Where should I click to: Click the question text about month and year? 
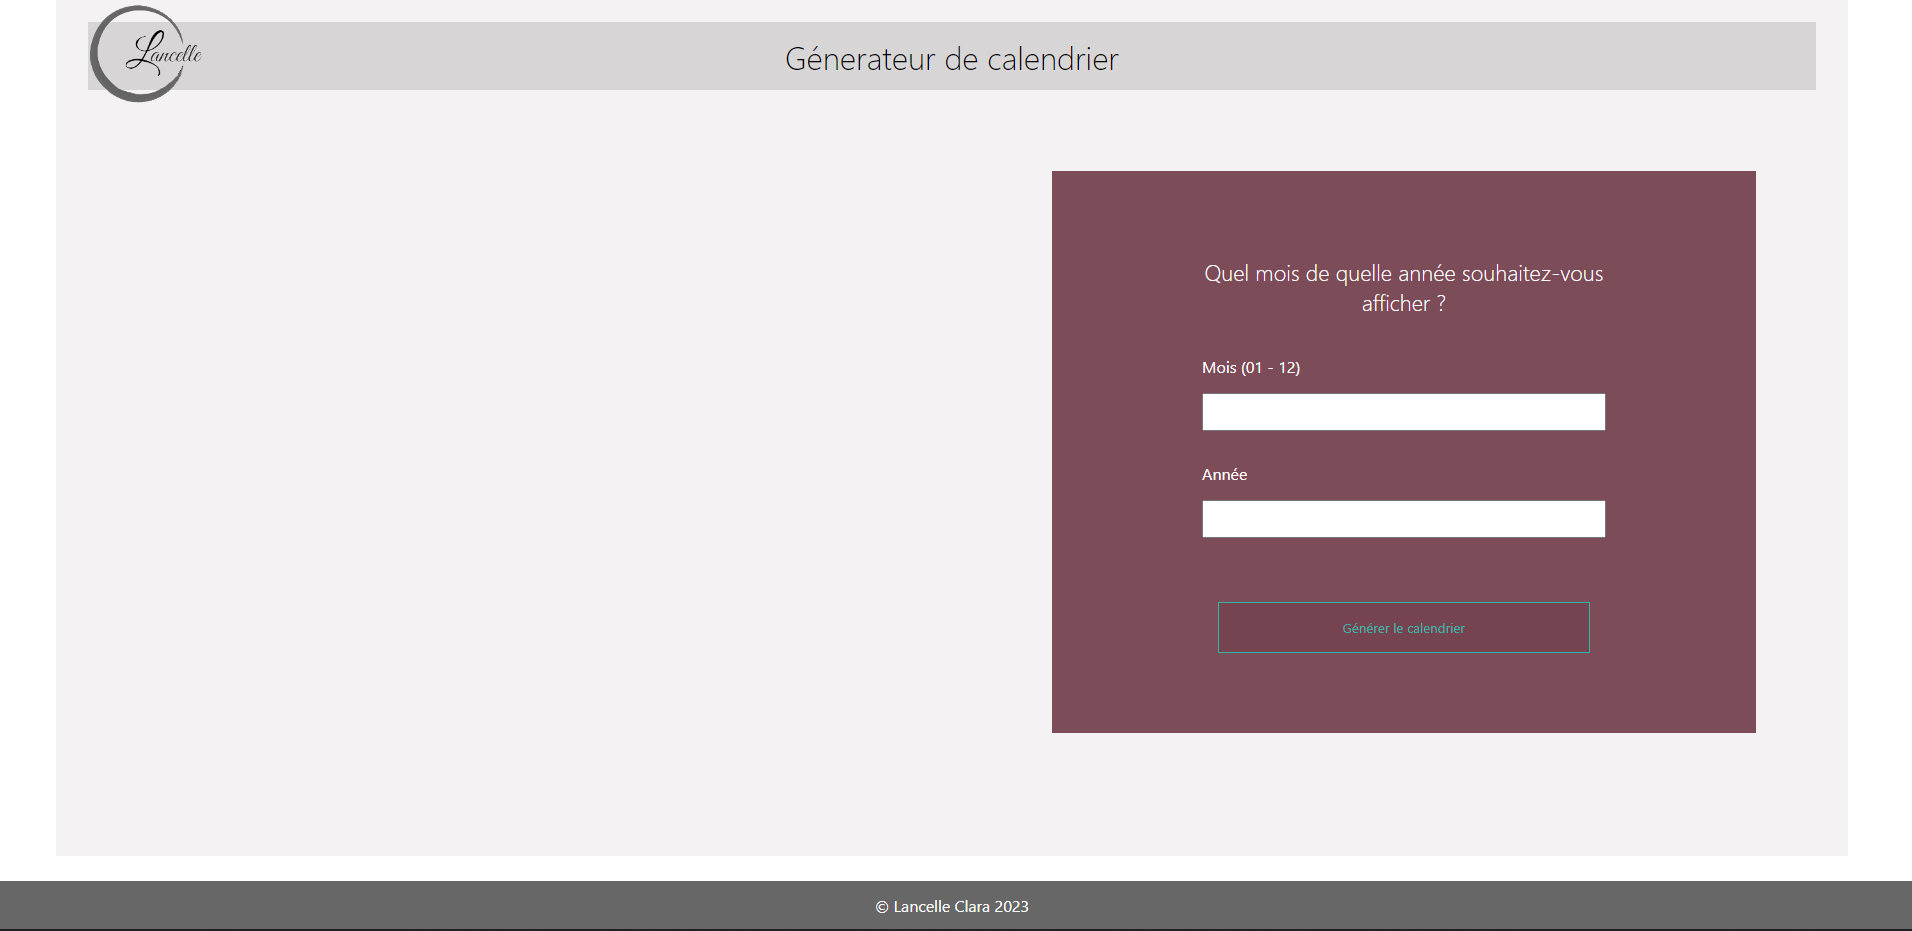click(x=1403, y=288)
